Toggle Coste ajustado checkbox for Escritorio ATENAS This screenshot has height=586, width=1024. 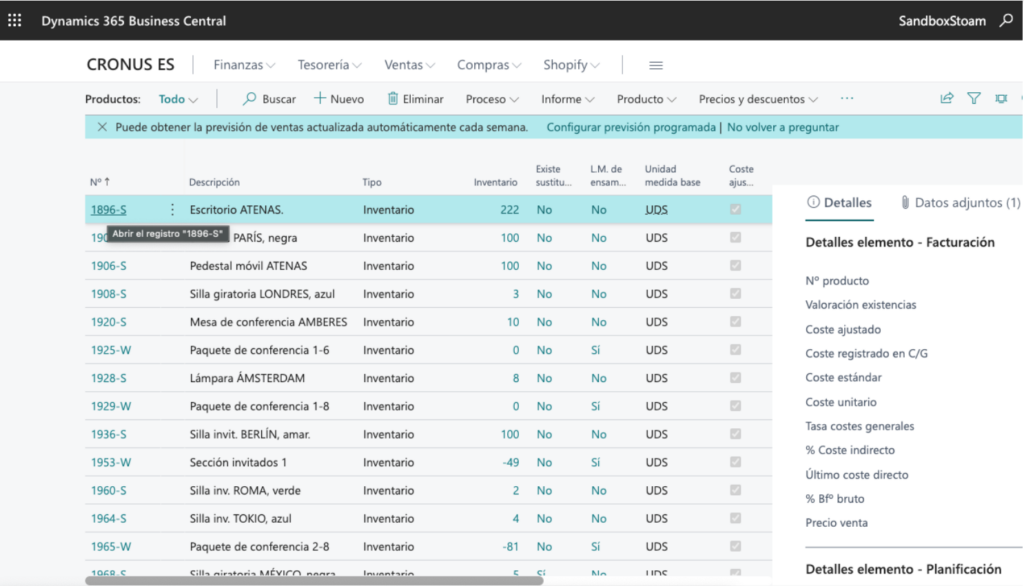point(735,209)
